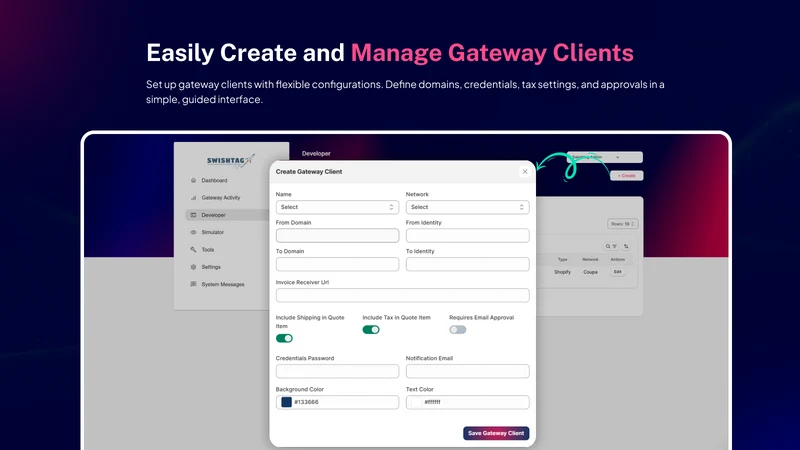Viewport: 800px width, 450px height.
Task: Open the Tools menu item
Action: pos(208,249)
